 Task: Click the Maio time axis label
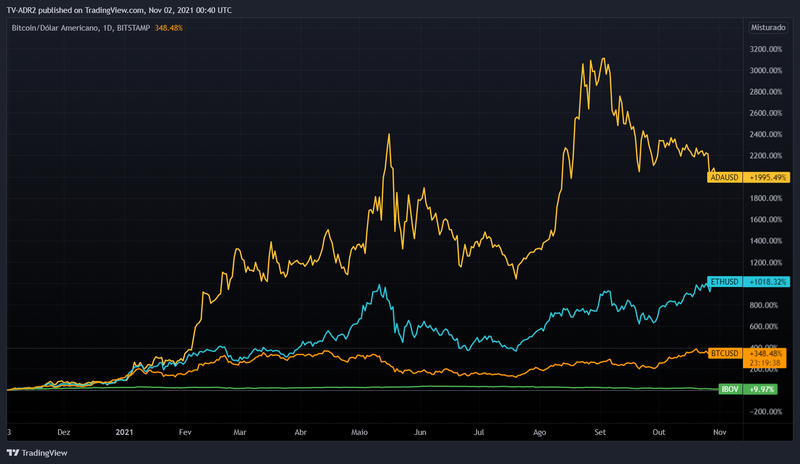359,432
